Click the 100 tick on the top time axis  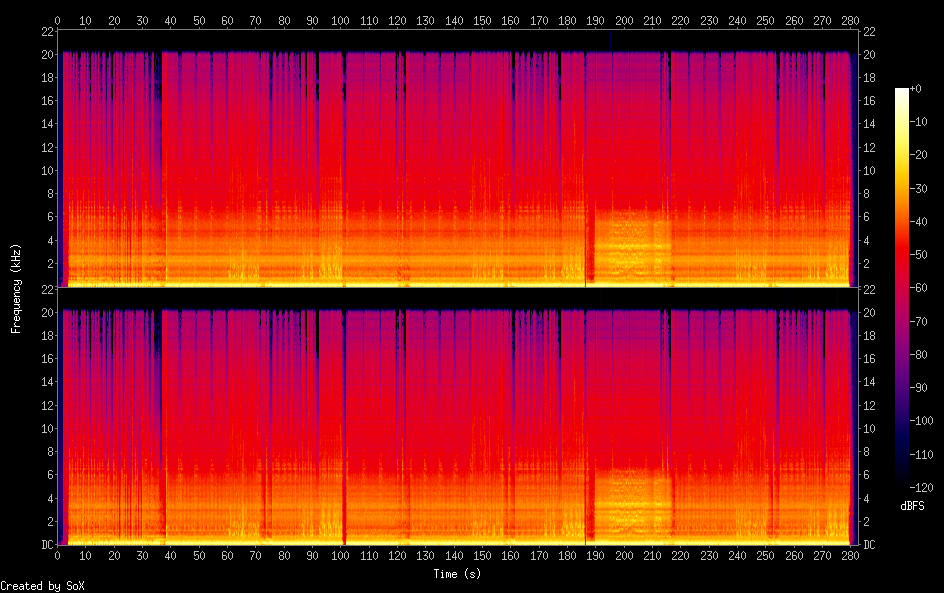click(341, 20)
